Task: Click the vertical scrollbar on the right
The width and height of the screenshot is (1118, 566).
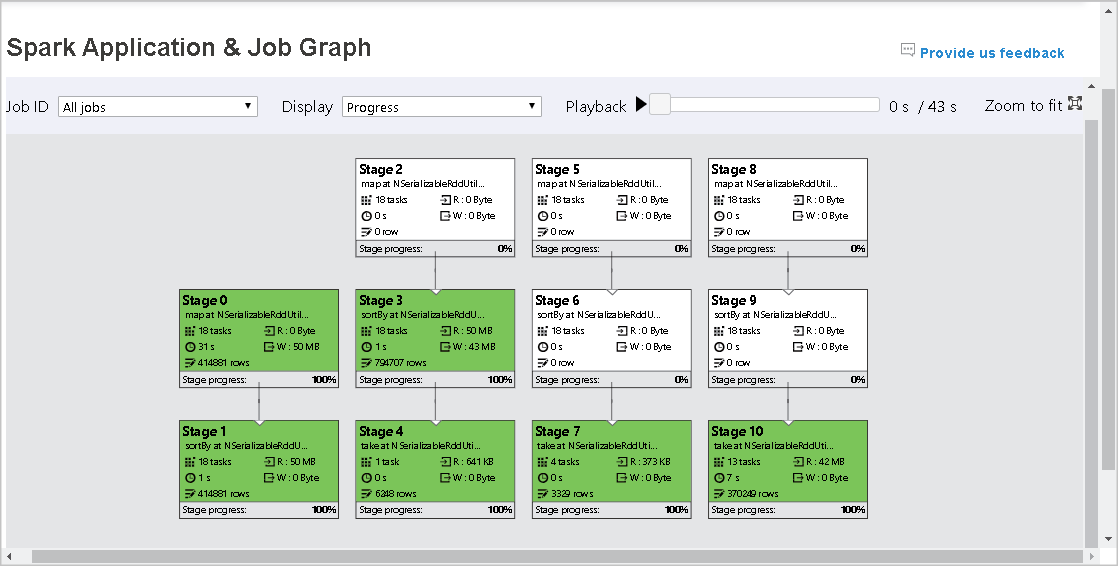Action: click(1107, 280)
